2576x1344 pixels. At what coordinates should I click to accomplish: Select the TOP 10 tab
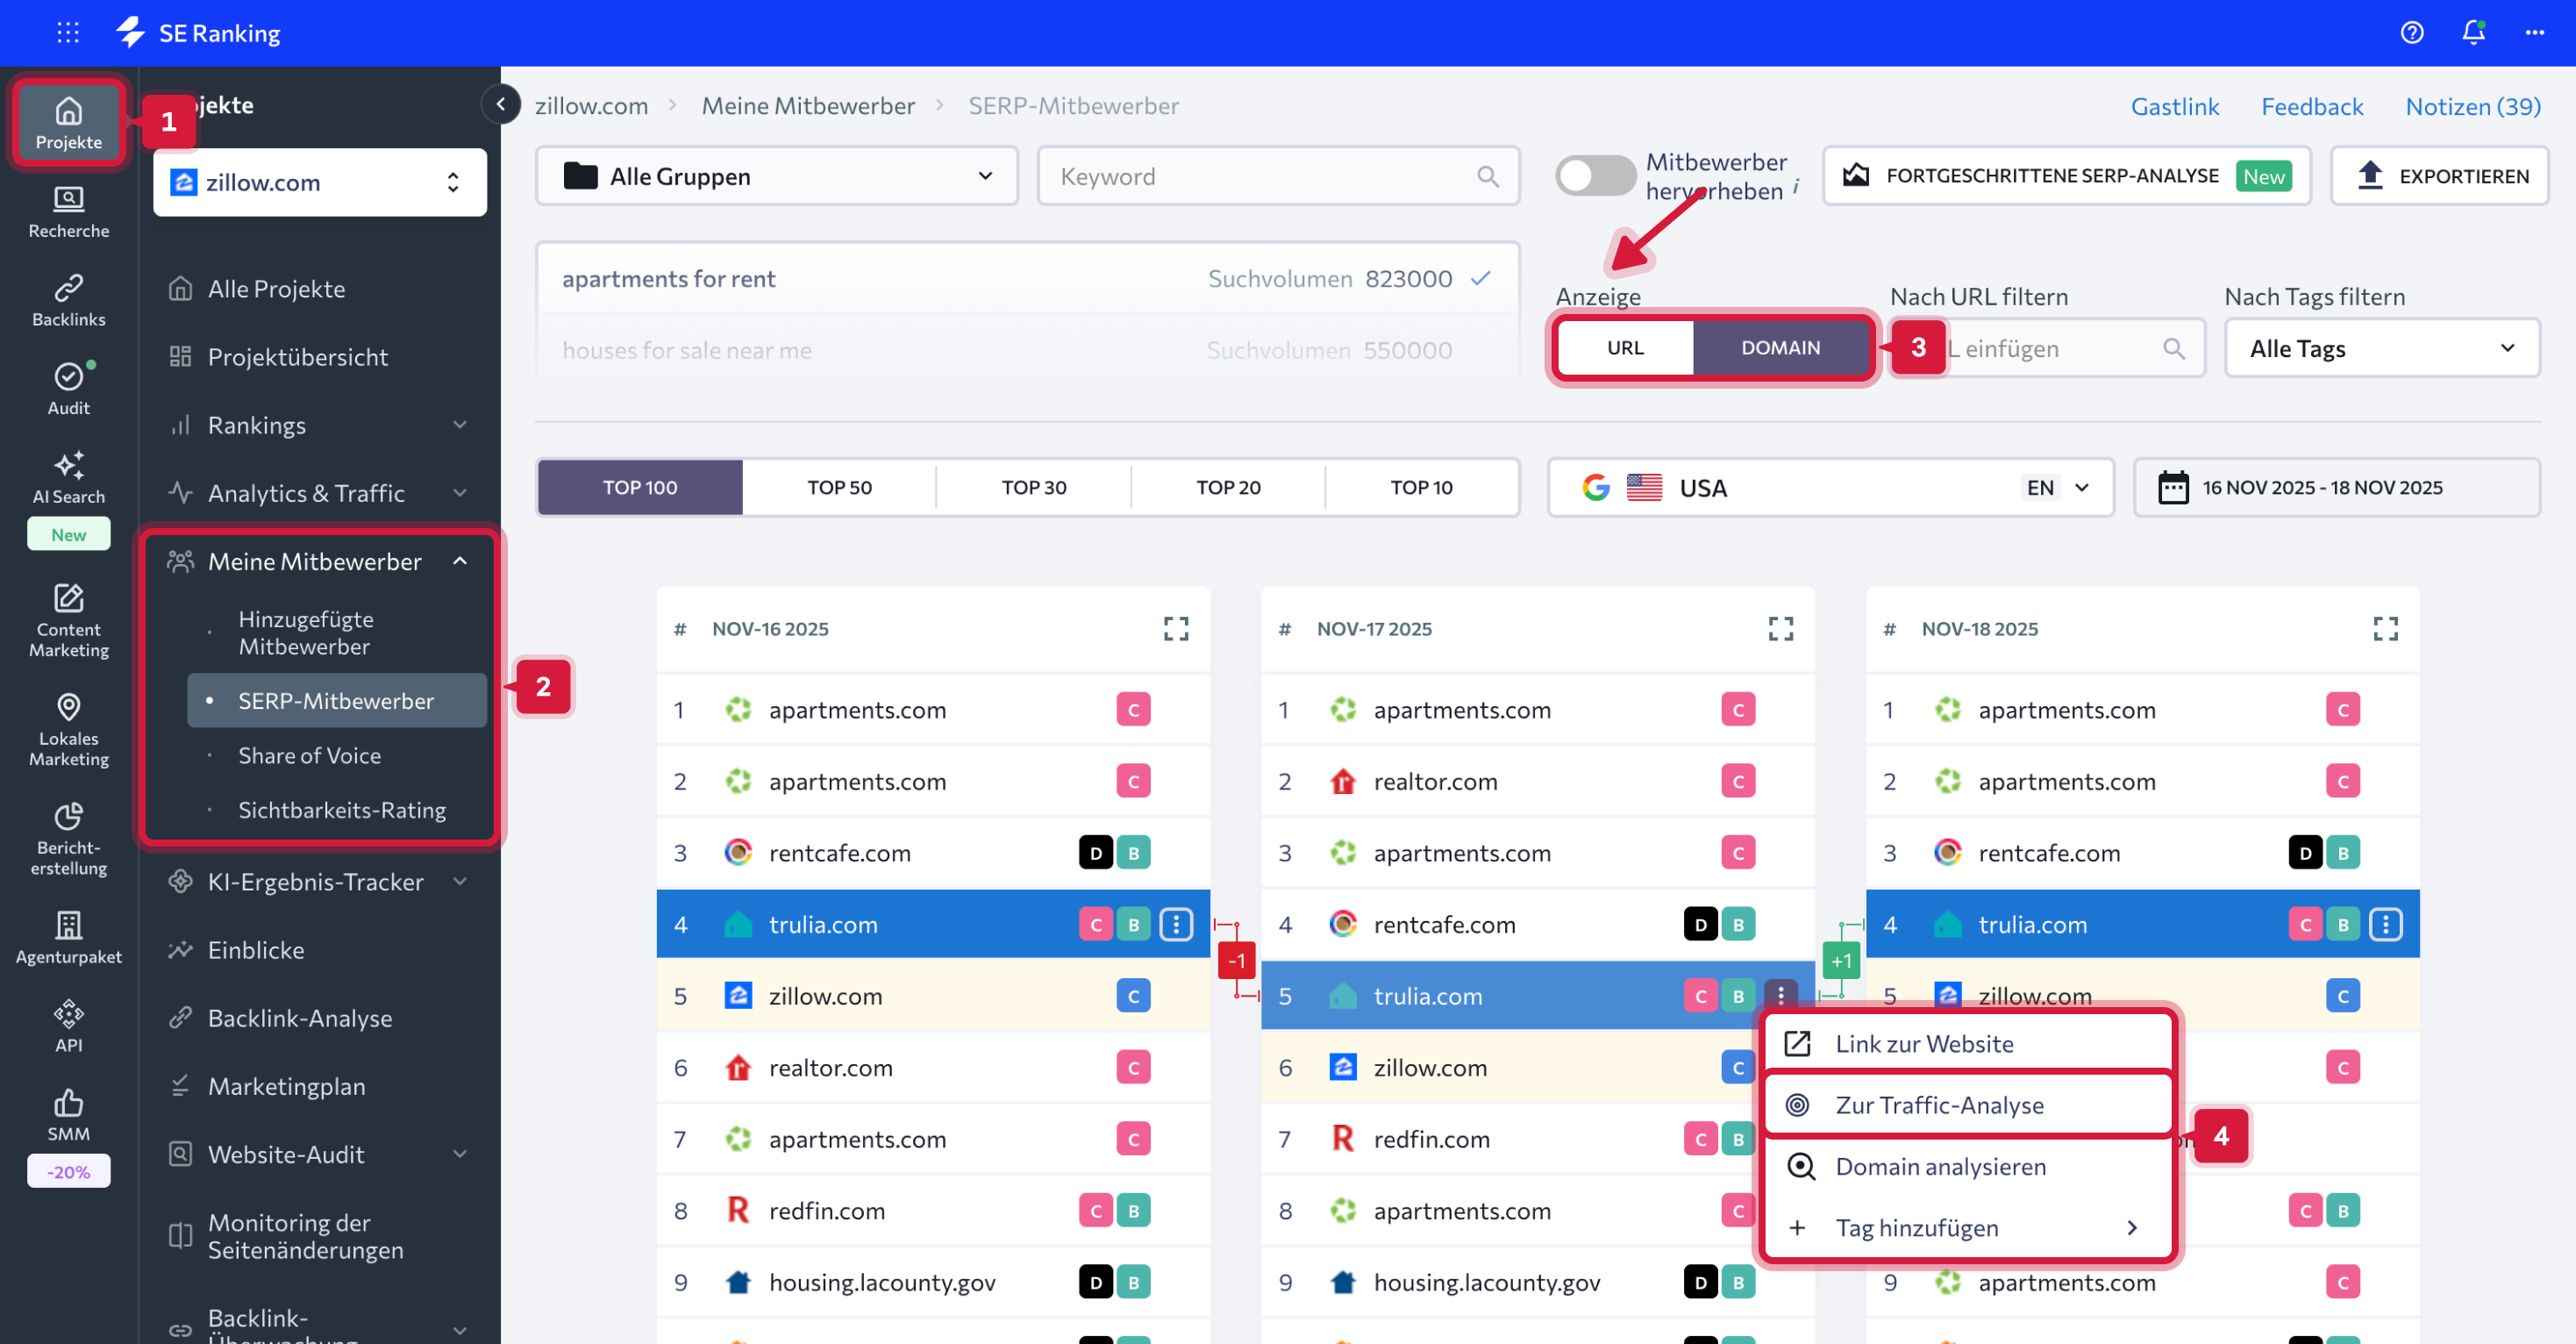pos(1421,487)
